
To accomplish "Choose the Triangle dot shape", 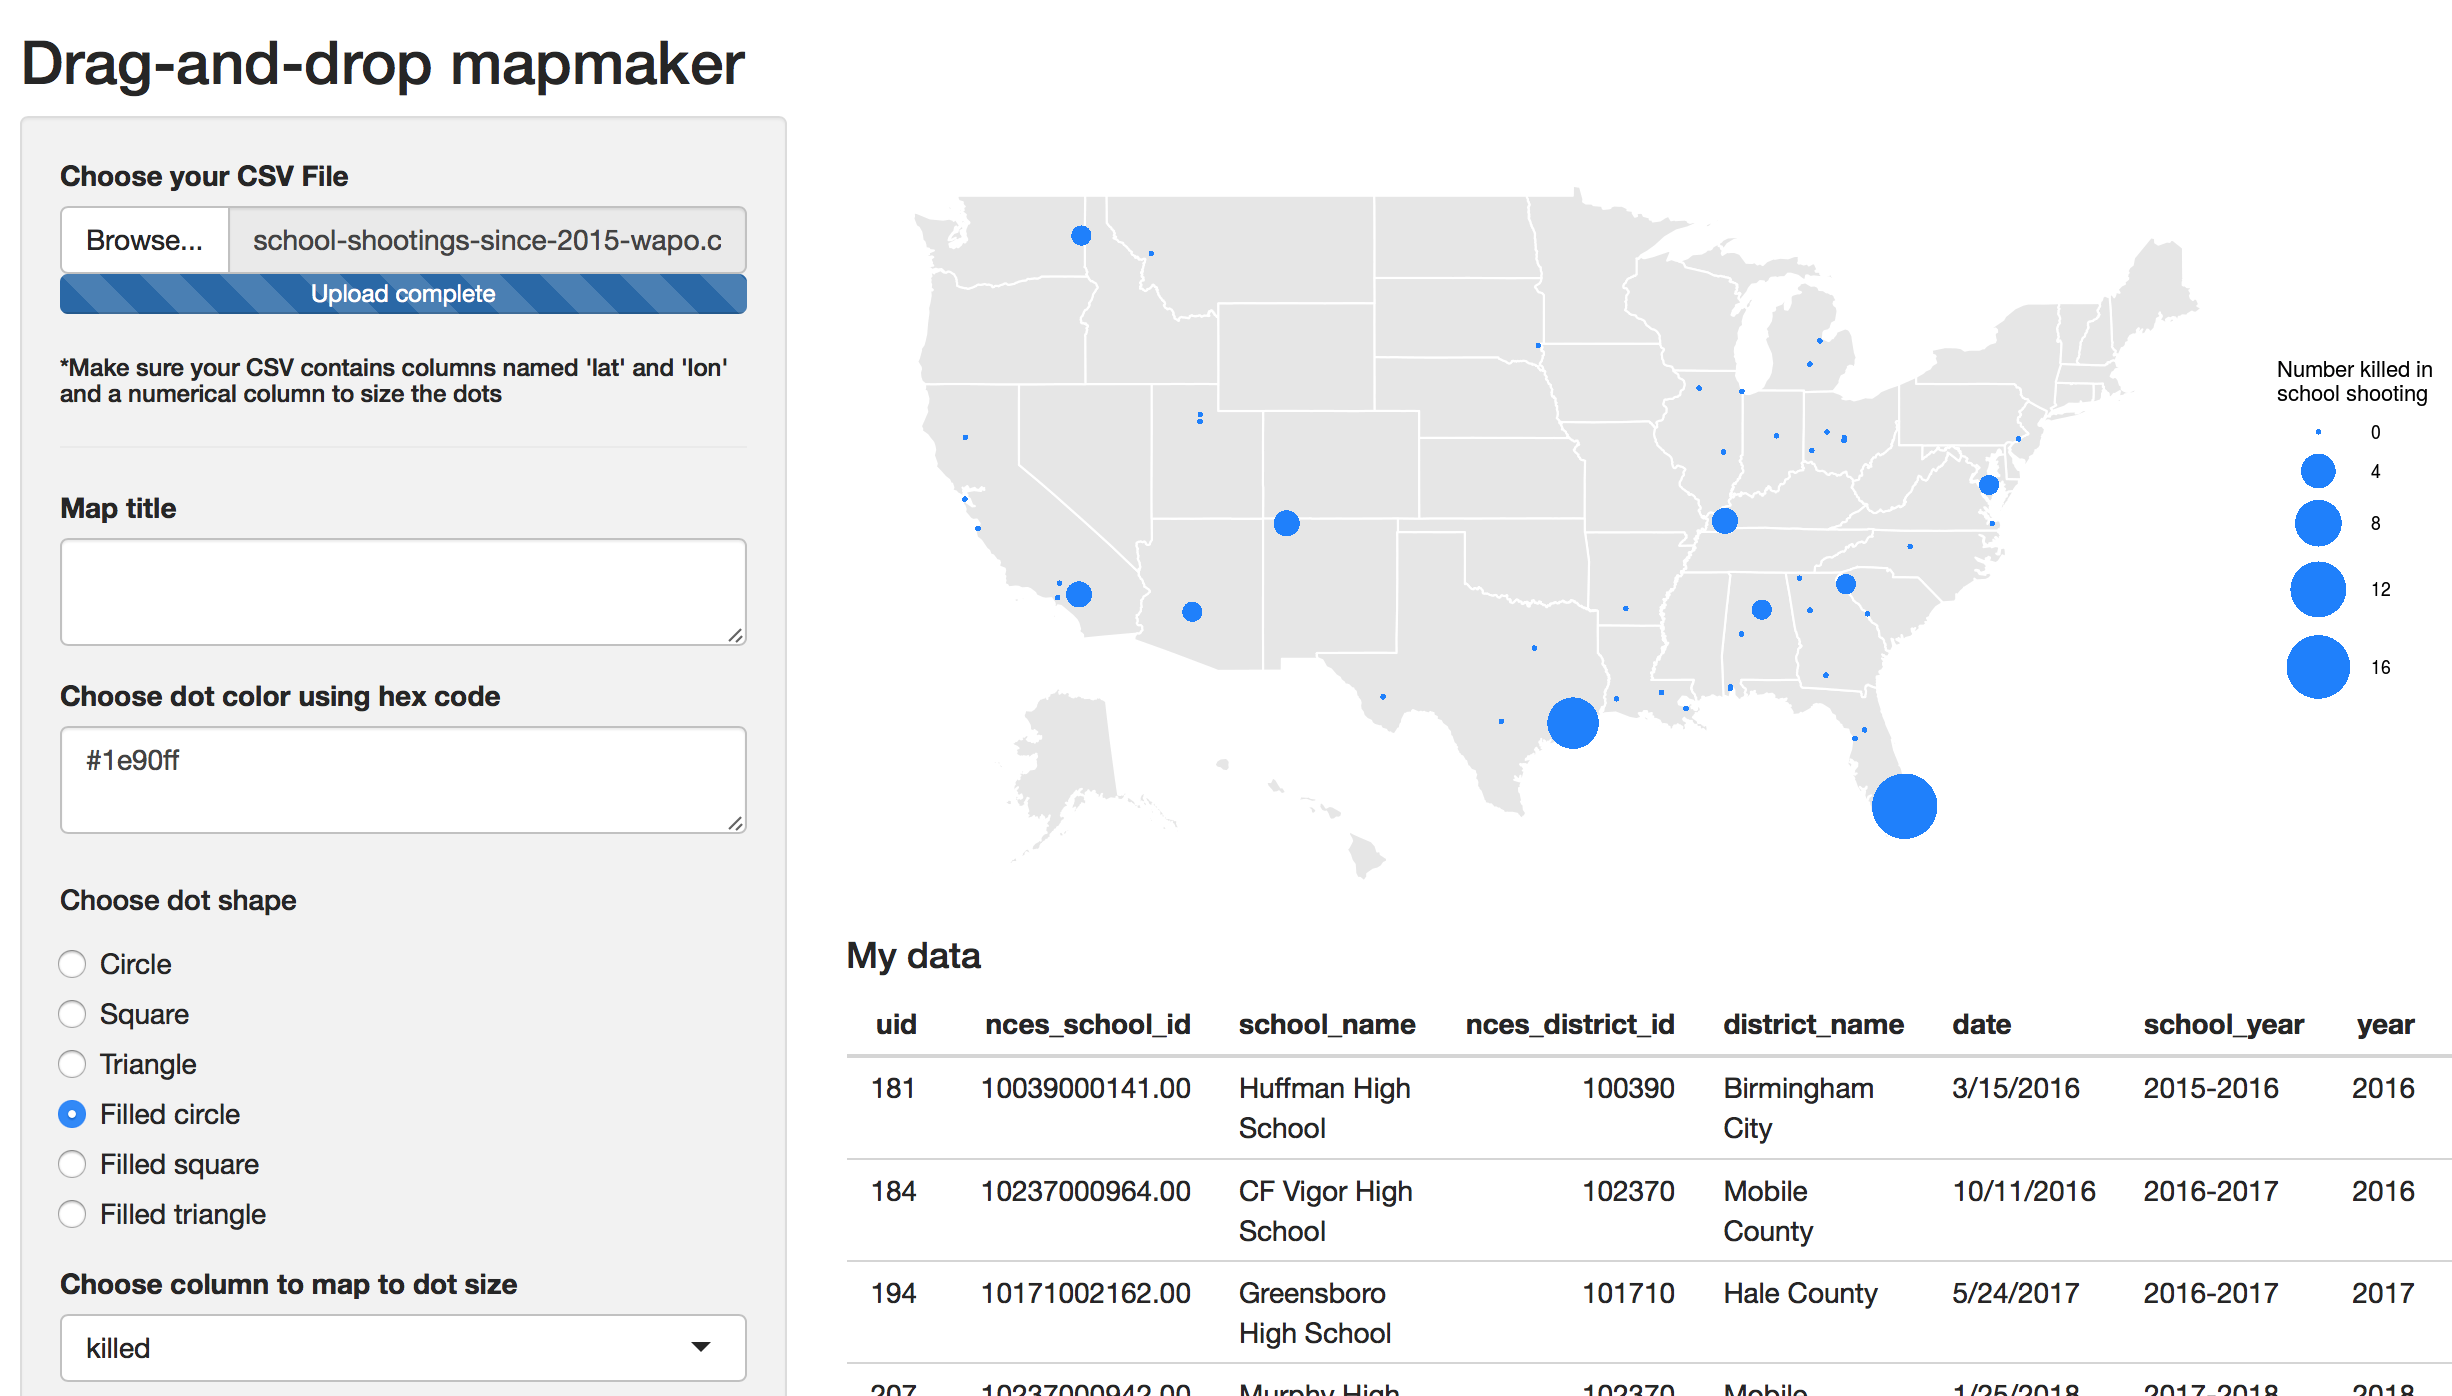I will pyautogui.click(x=72, y=1064).
